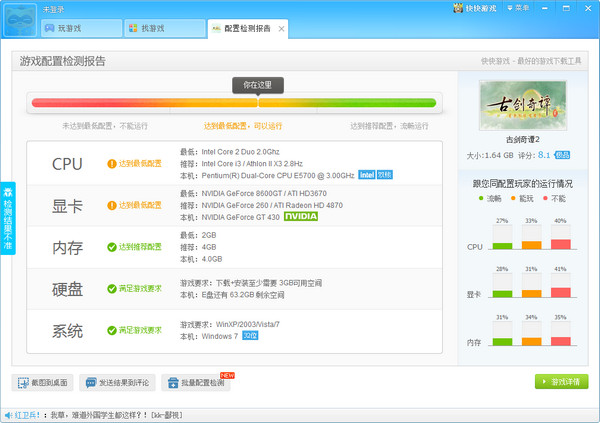
Task: Click the 快快游戏-最好的游戏下载工具 header text
Action: tap(531, 61)
